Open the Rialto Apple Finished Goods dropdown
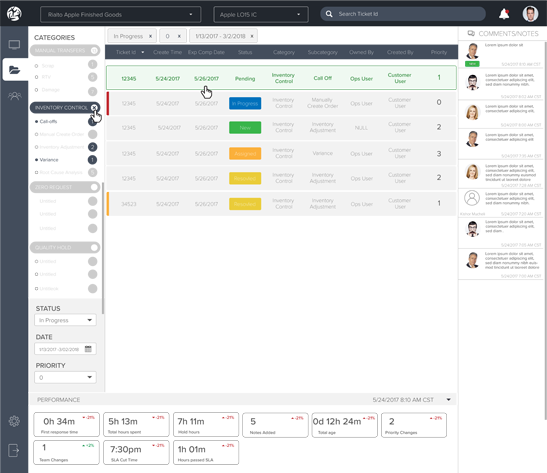This screenshot has width=547, height=473. [120, 15]
